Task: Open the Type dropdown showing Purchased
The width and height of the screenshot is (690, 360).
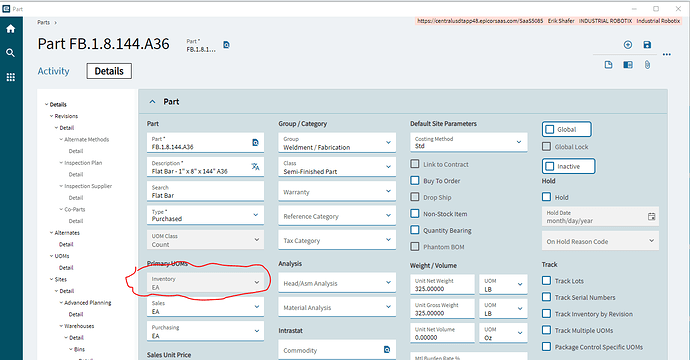Action: pyautogui.click(x=206, y=215)
